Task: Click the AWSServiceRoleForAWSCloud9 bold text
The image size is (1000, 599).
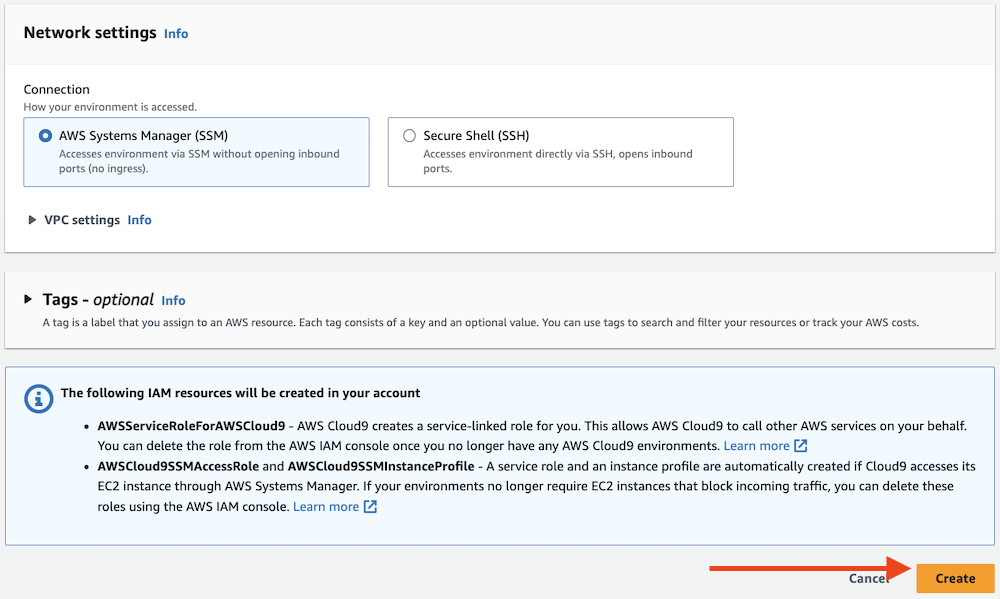Action: [191, 426]
